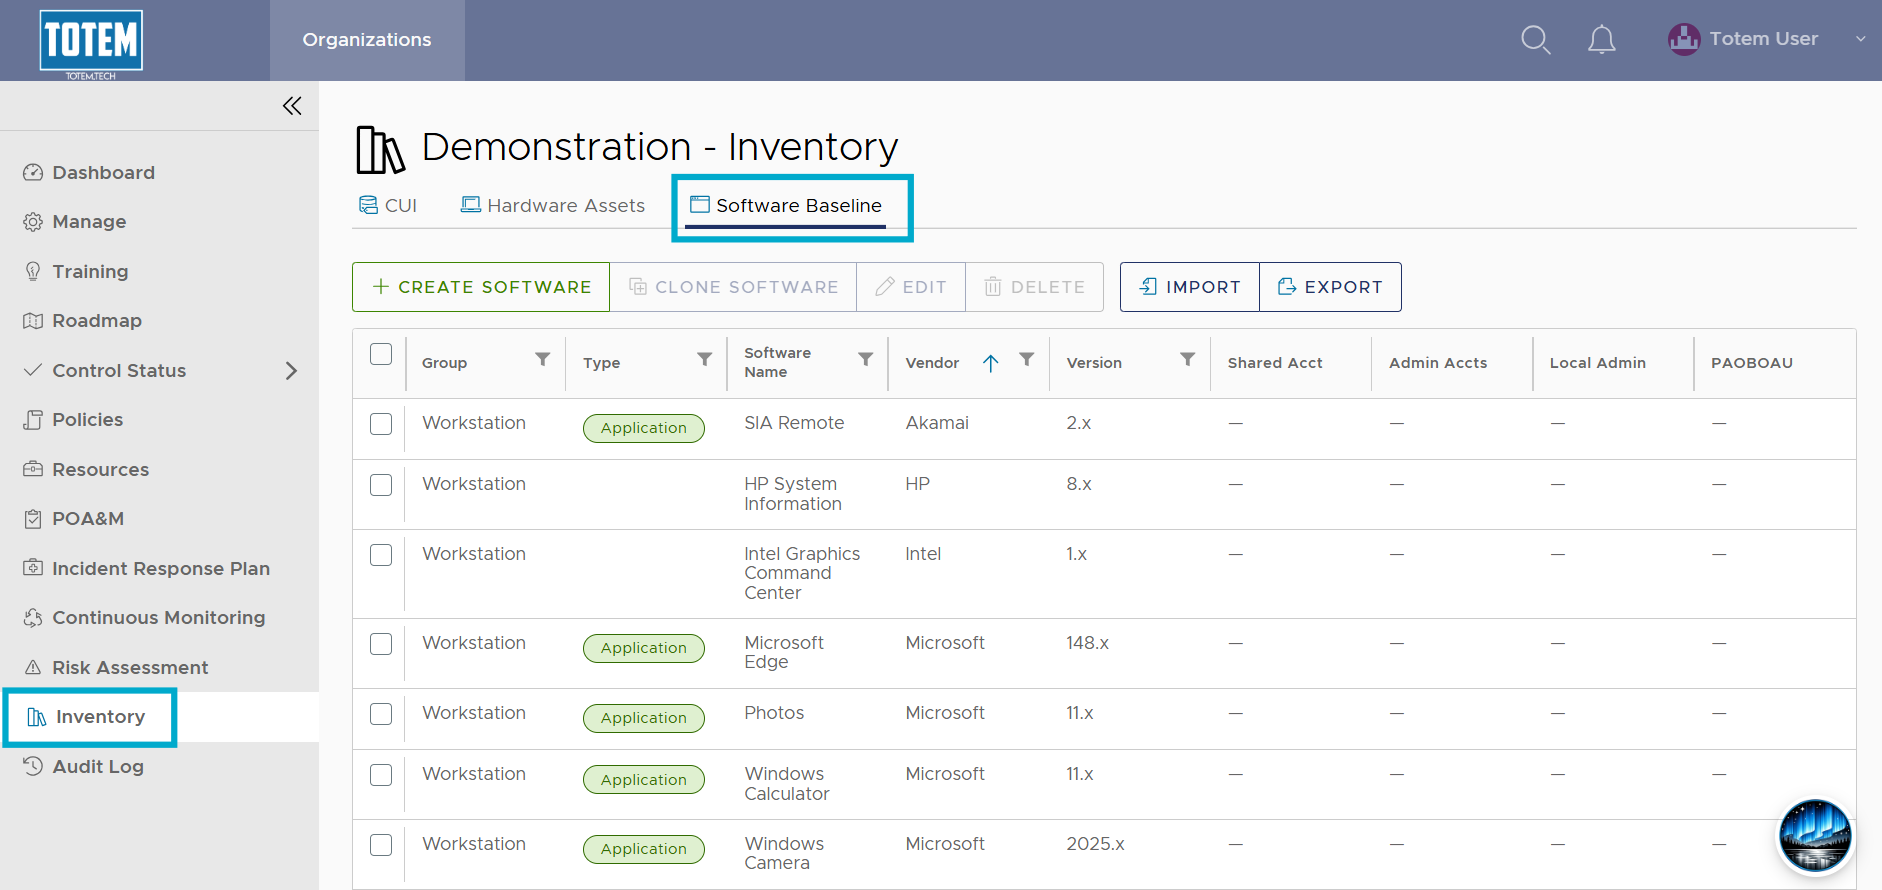Click the Delete button
Screen dimensions: 1882x890
point(1035,287)
